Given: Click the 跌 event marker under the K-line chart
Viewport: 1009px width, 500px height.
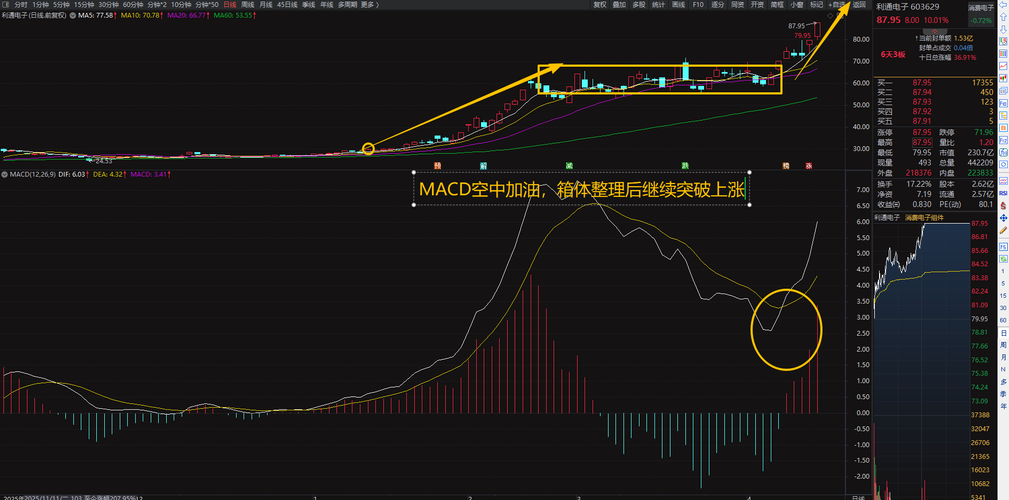Looking at the screenshot, I should (686, 165).
